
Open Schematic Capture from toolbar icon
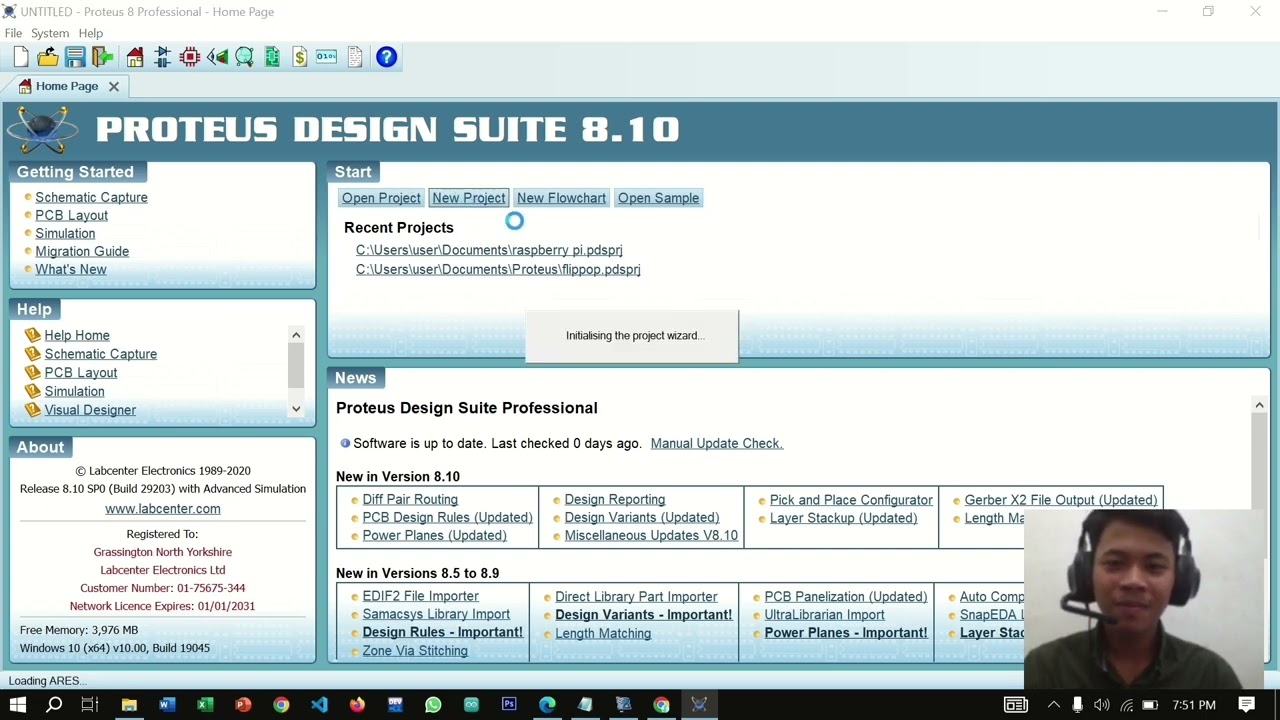(x=162, y=57)
